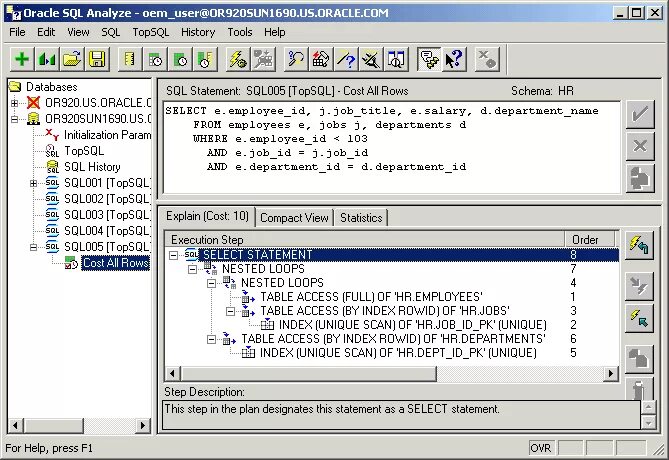
Task: Click the speech bubble hints toolbar icon
Action: click(x=429, y=59)
